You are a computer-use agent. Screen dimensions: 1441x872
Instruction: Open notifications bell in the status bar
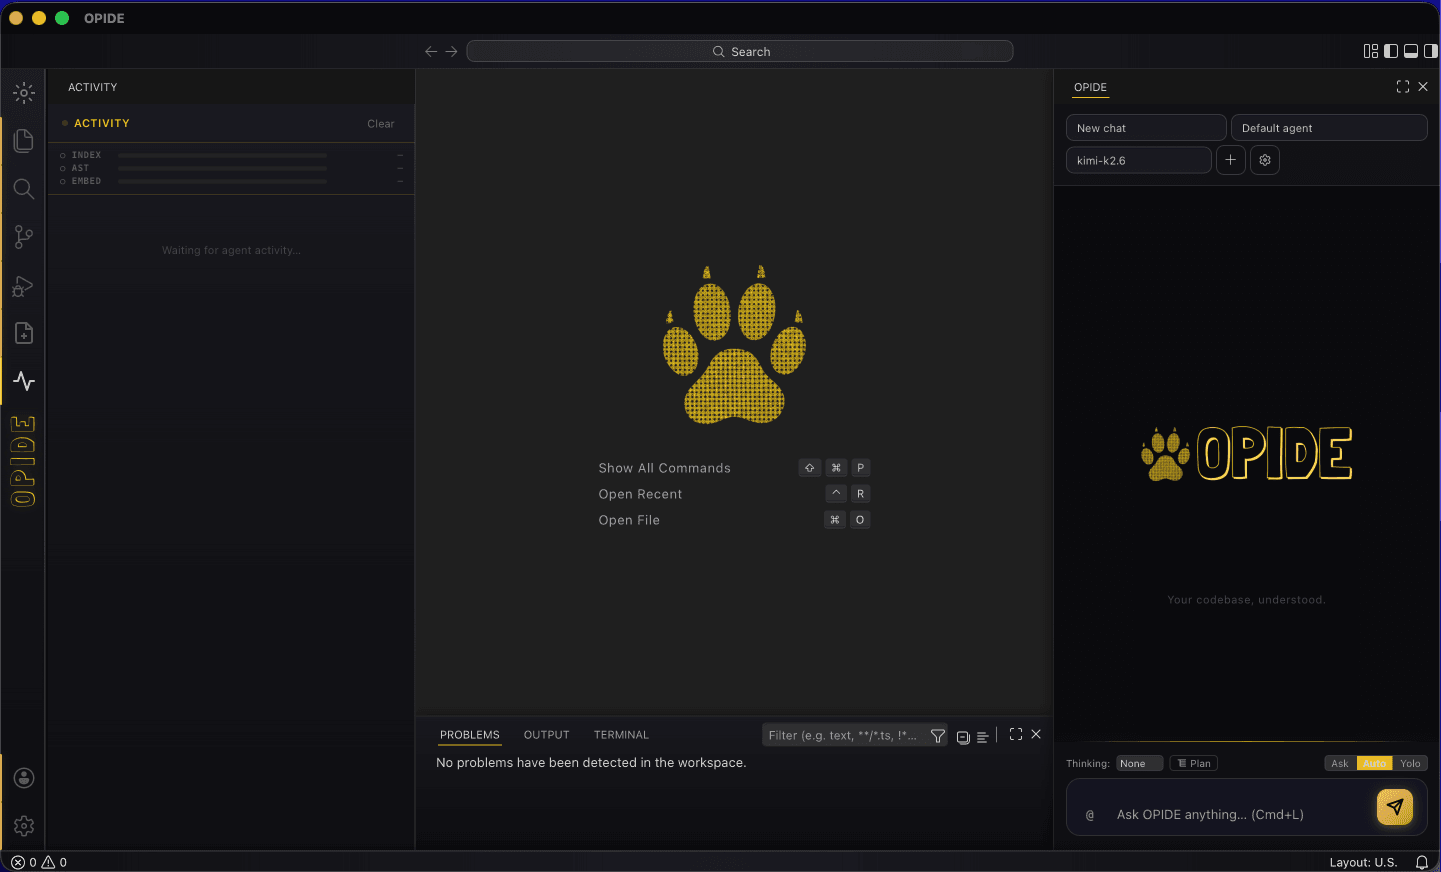coord(1422,862)
